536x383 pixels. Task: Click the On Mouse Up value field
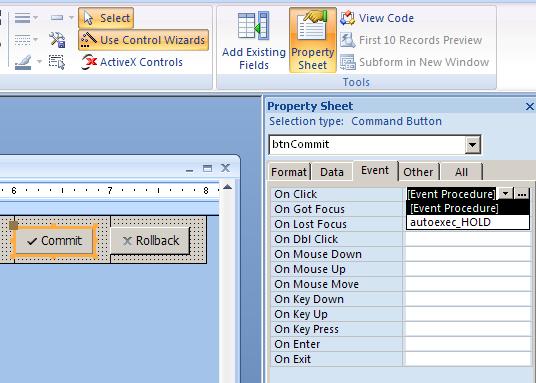[x=467, y=269]
